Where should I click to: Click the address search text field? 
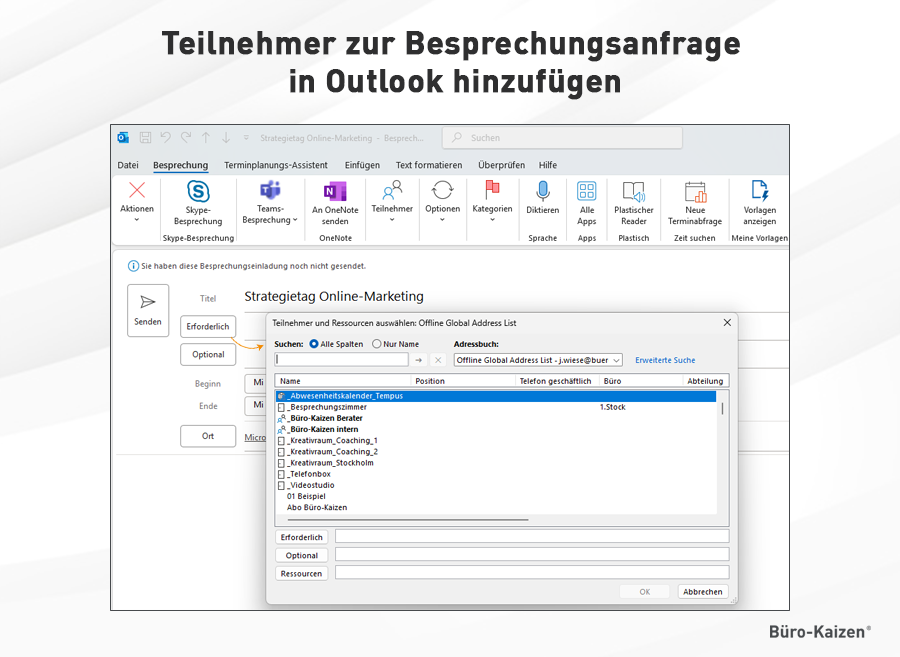(x=342, y=360)
